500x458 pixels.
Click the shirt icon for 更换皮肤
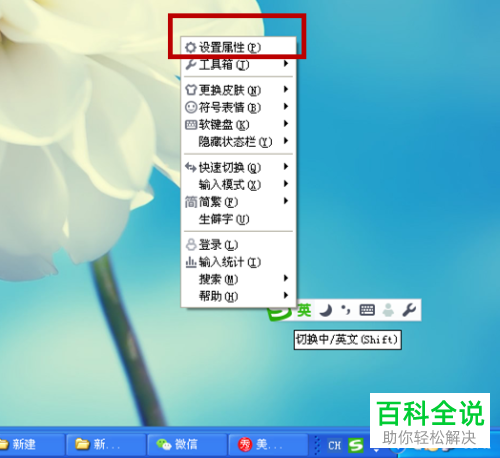pos(191,90)
